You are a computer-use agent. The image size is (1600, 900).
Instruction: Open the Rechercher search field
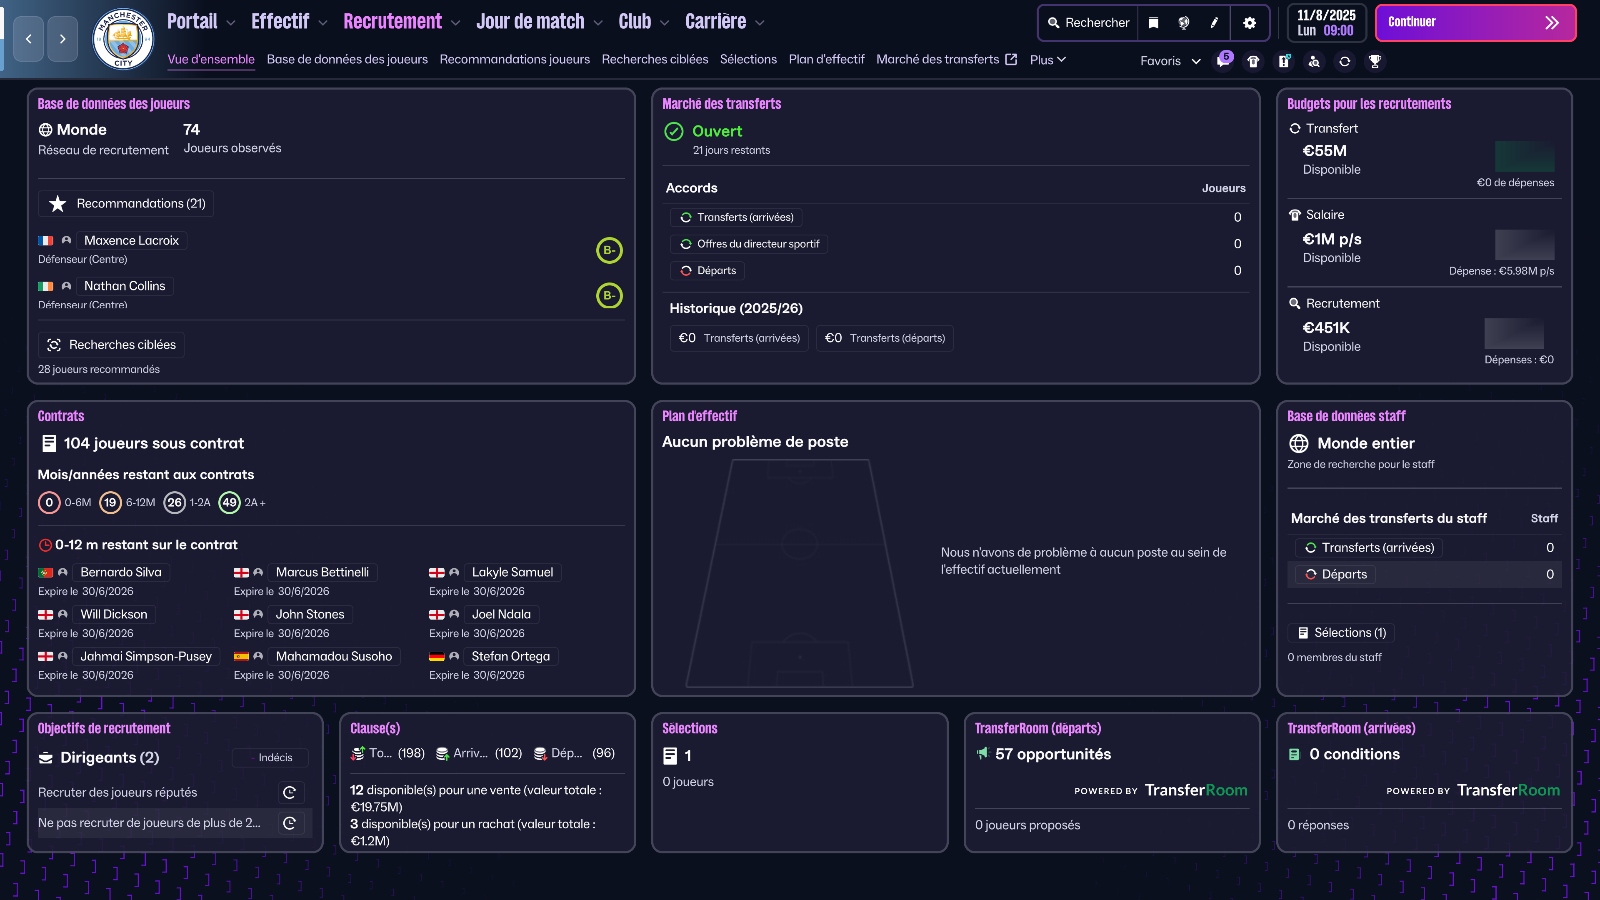point(1087,22)
